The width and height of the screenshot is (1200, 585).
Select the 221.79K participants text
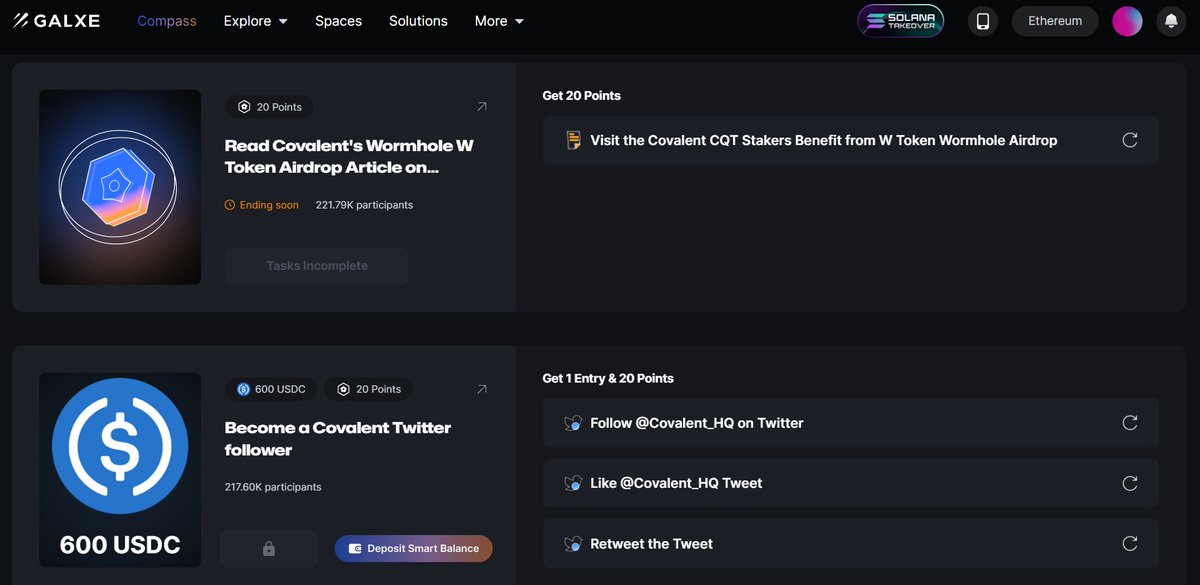[364, 205]
